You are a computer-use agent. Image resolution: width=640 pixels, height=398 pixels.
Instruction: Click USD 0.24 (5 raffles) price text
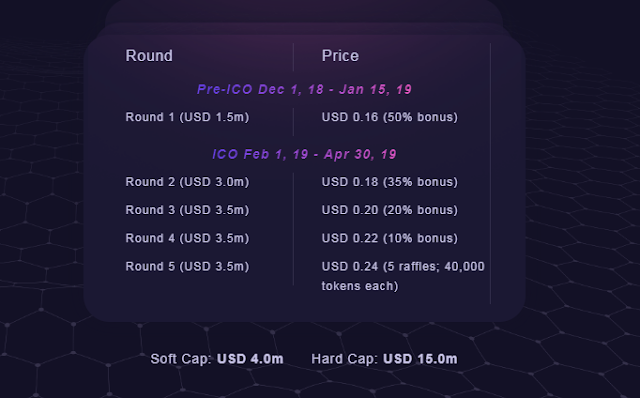403,267
